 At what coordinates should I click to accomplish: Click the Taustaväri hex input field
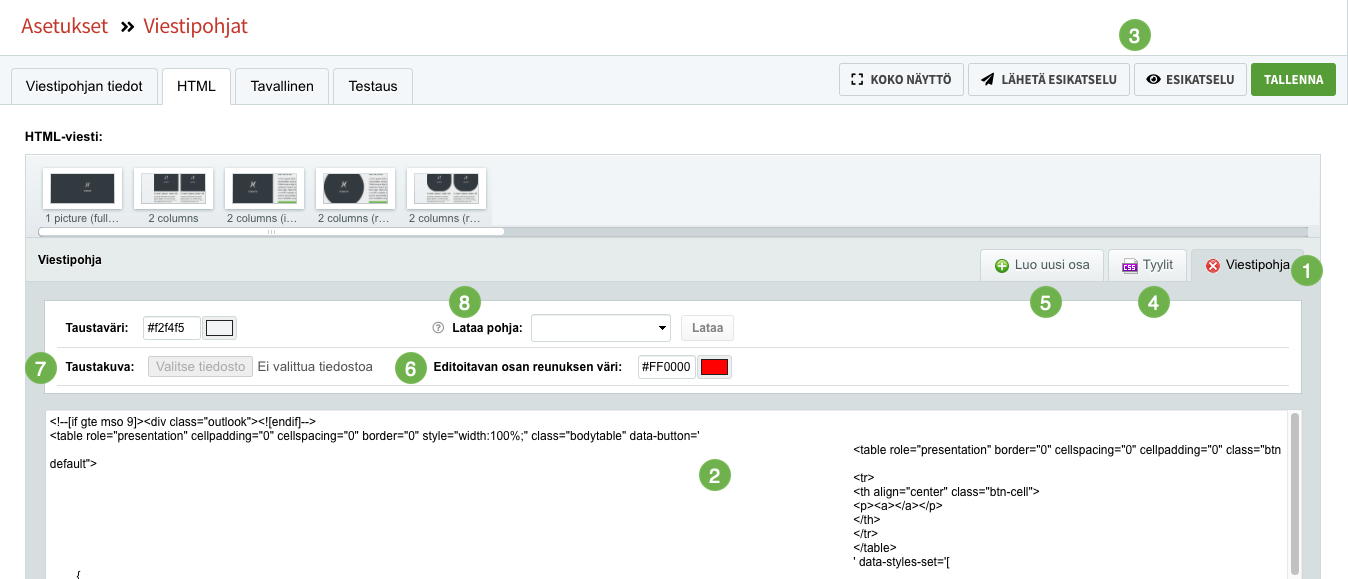tap(172, 327)
